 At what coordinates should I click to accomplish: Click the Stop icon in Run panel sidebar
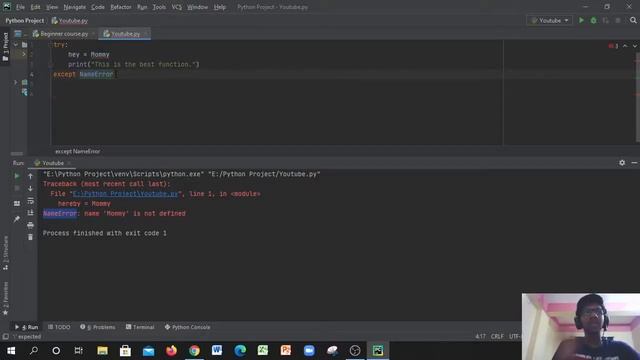[17, 188]
